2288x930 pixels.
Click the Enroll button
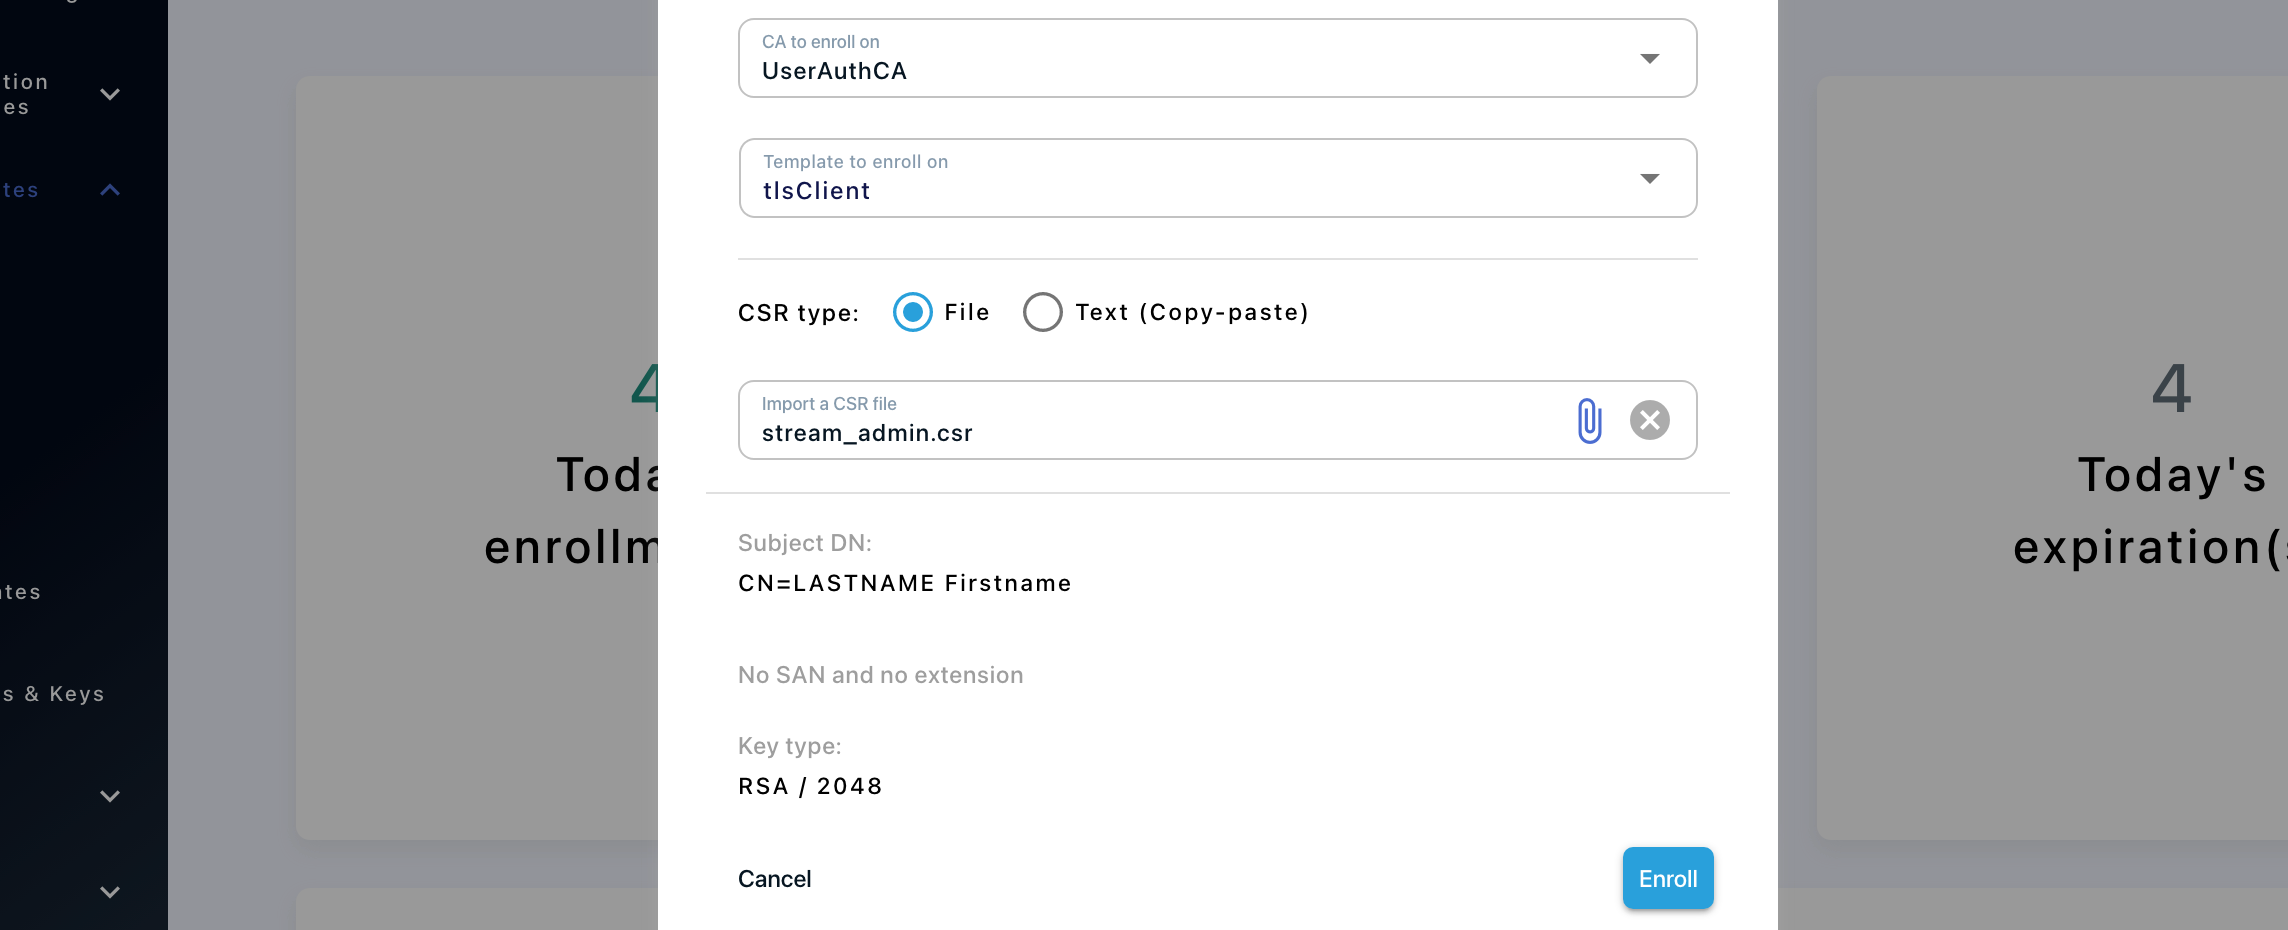(x=1667, y=878)
